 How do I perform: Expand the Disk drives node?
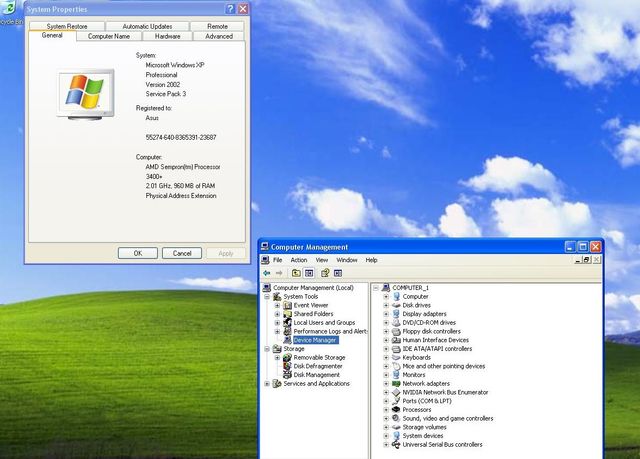coord(386,305)
